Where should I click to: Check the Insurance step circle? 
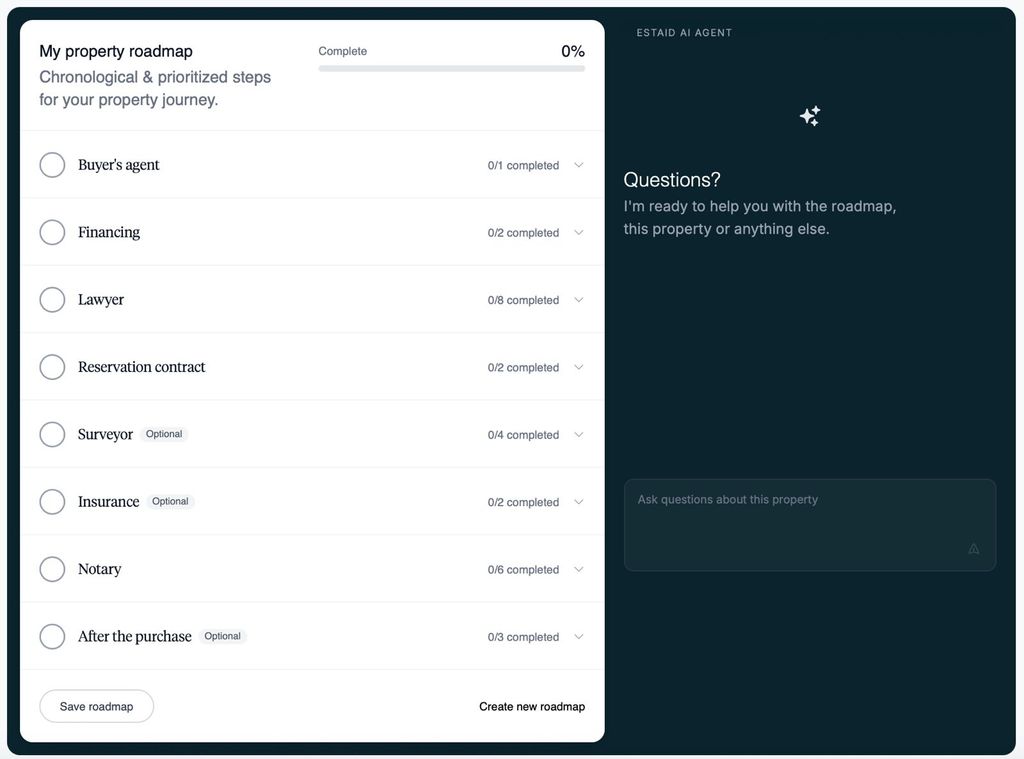(52, 502)
